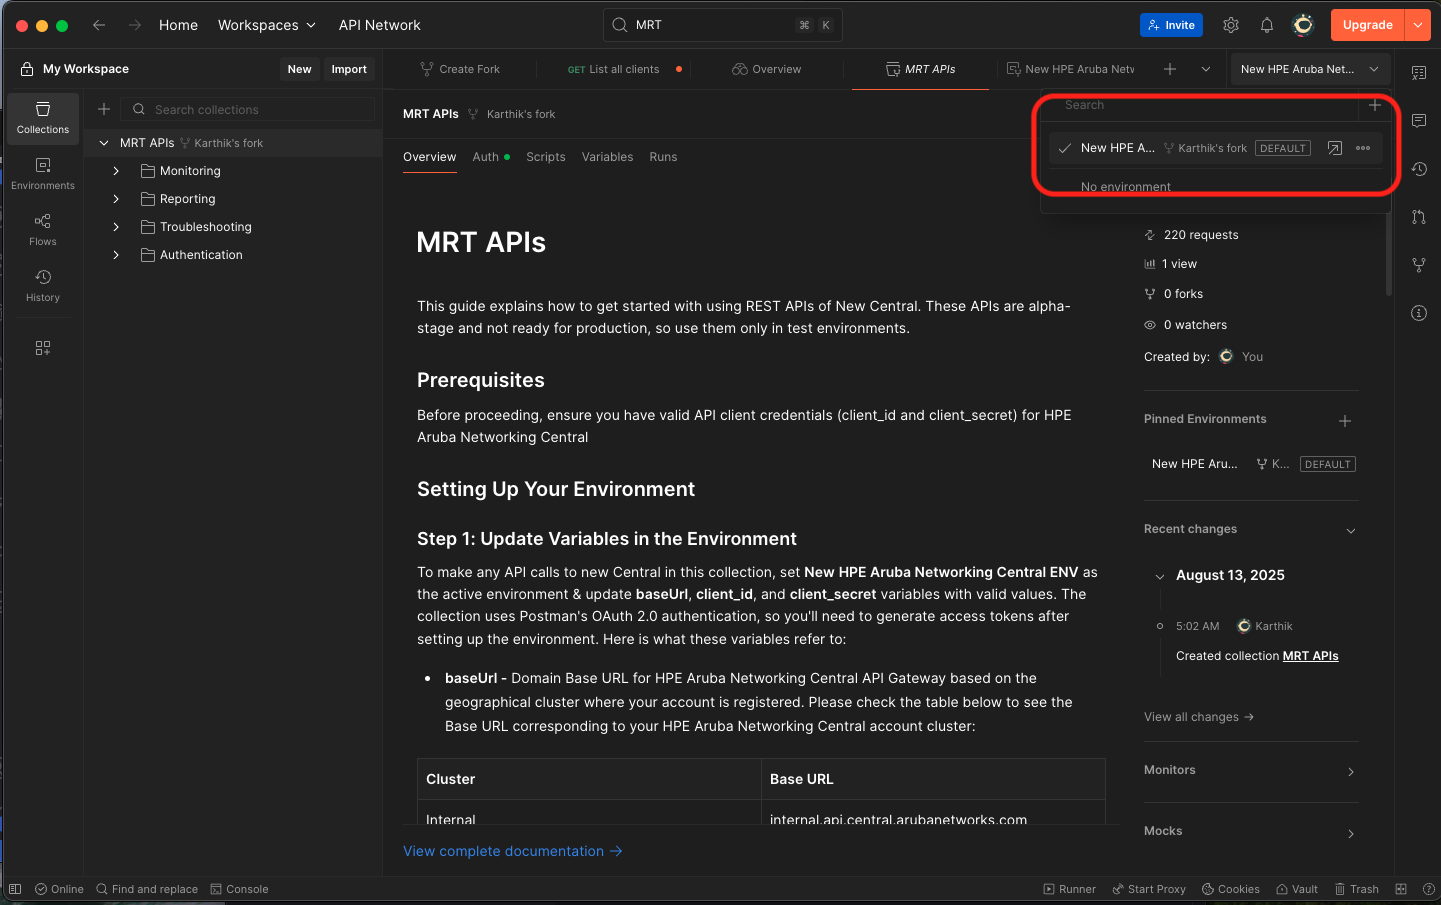Click the global search box showing MRT

(x=722, y=25)
